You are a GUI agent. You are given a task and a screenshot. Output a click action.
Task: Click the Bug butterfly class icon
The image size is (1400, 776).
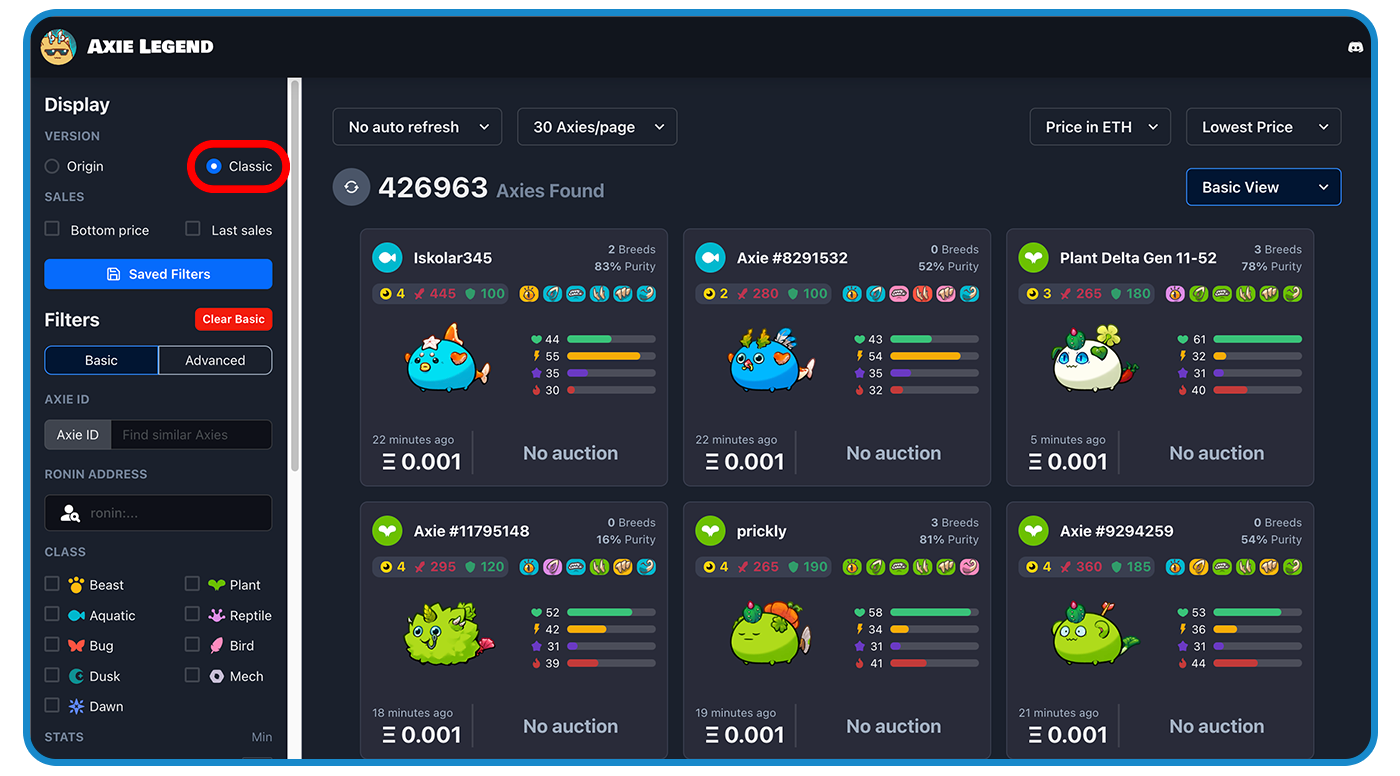tap(77, 646)
